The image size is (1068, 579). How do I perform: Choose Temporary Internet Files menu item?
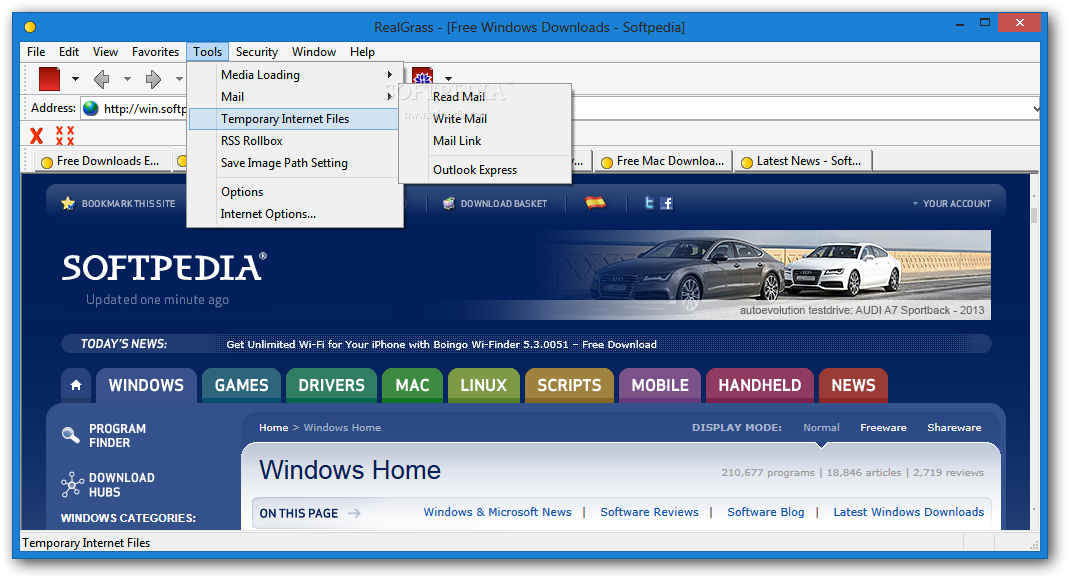pos(295,119)
